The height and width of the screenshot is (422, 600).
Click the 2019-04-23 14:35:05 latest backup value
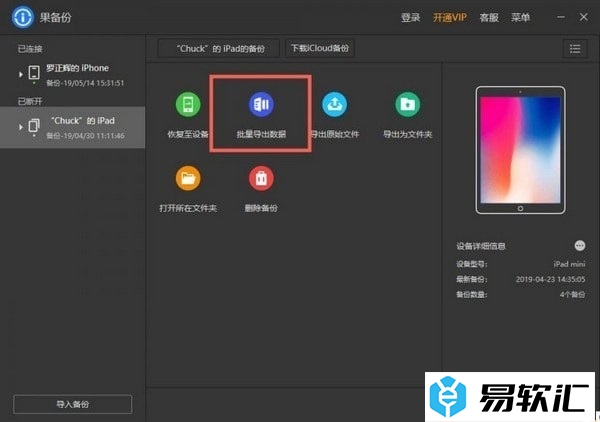(550, 279)
